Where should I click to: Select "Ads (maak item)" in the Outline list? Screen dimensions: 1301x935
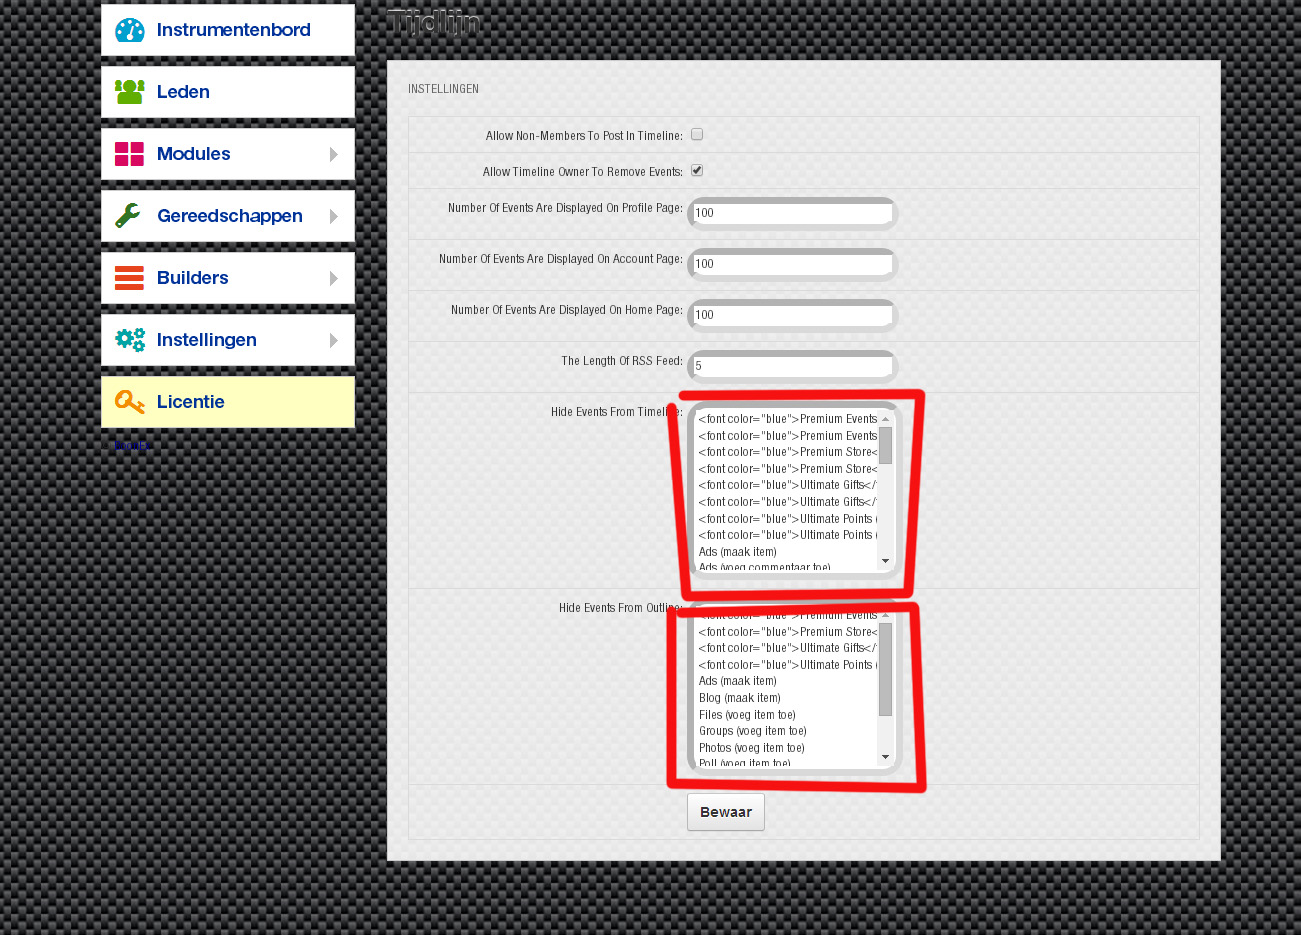(x=737, y=681)
